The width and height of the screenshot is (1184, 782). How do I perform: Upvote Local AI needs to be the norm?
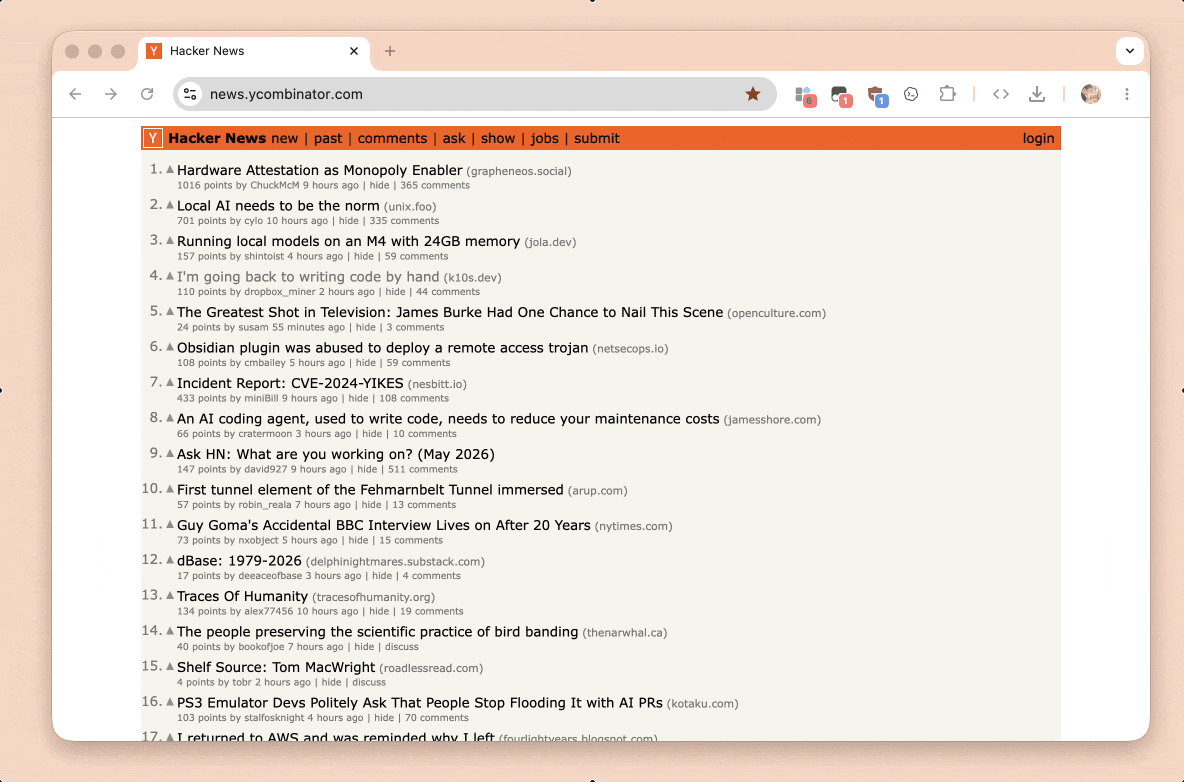click(x=170, y=205)
